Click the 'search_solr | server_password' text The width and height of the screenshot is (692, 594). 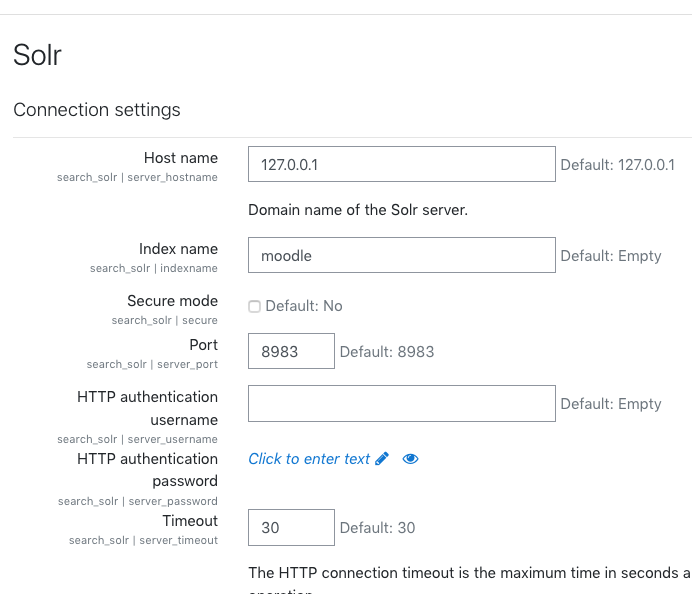[x=138, y=501]
